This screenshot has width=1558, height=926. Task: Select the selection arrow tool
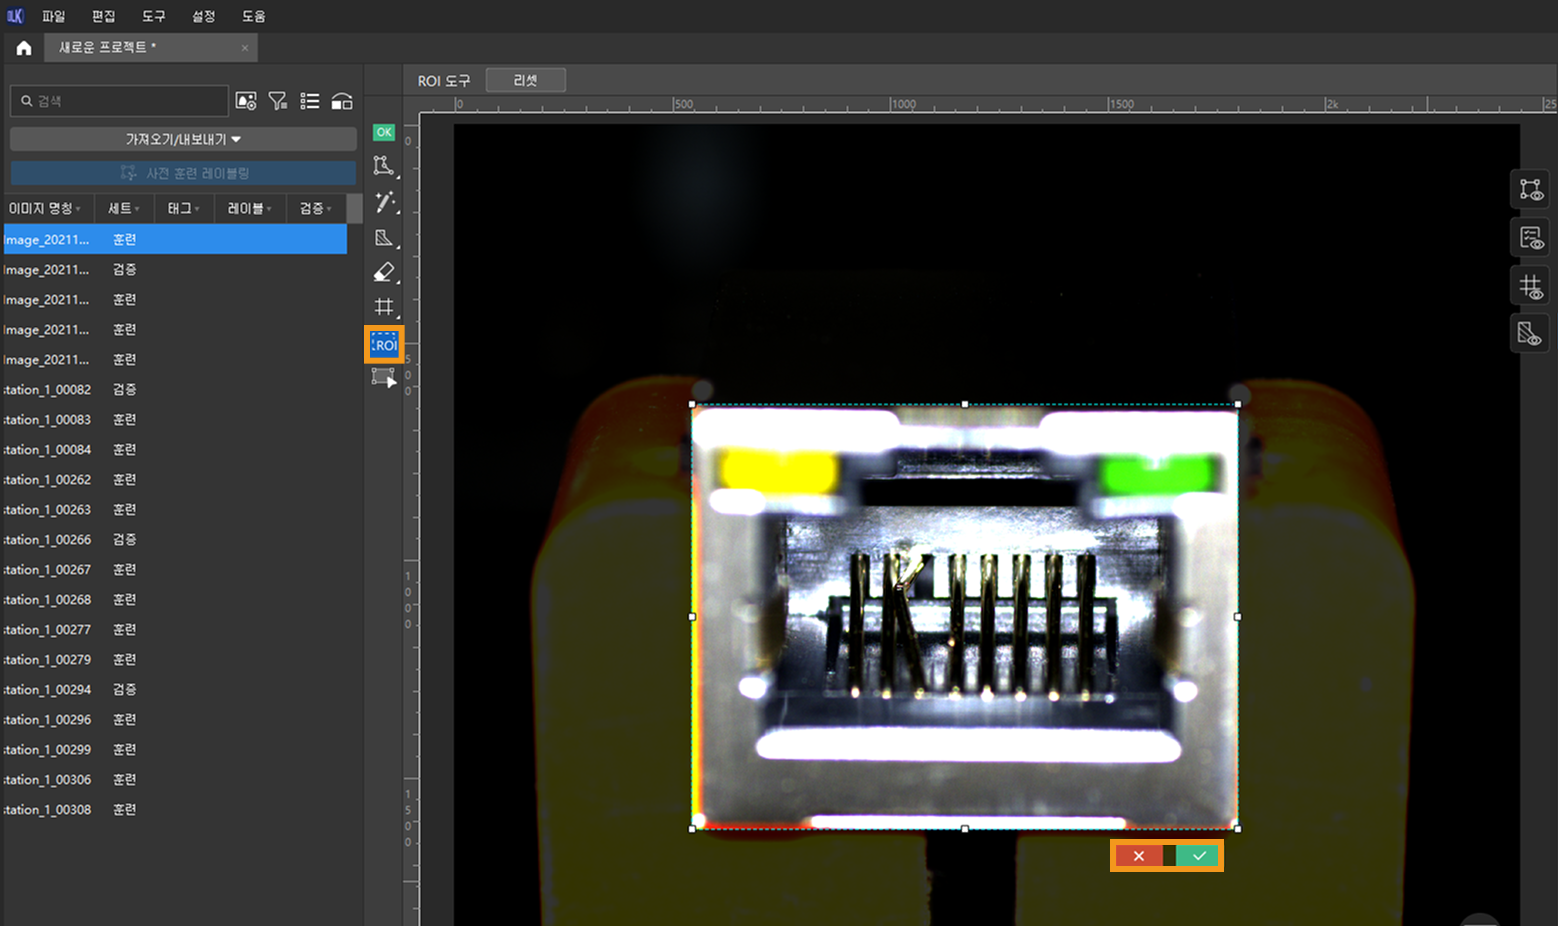click(384, 378)
